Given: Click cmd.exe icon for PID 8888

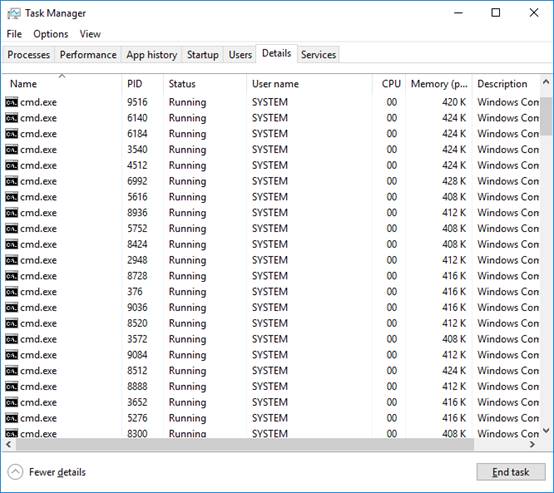Looking at the screenshot, I should tap(11, 387).
